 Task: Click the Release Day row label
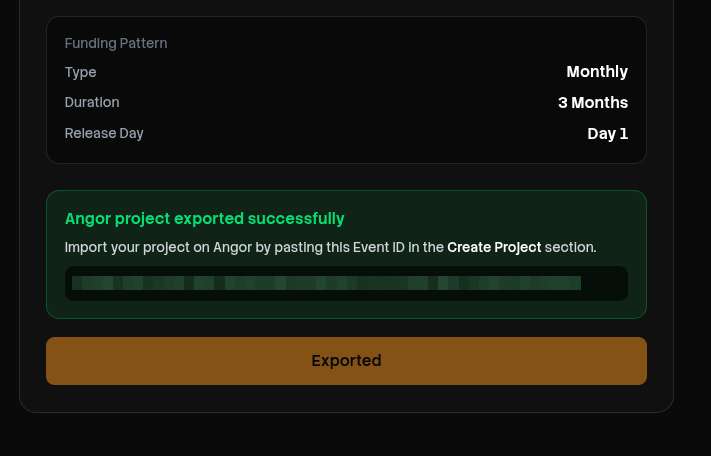104,133
